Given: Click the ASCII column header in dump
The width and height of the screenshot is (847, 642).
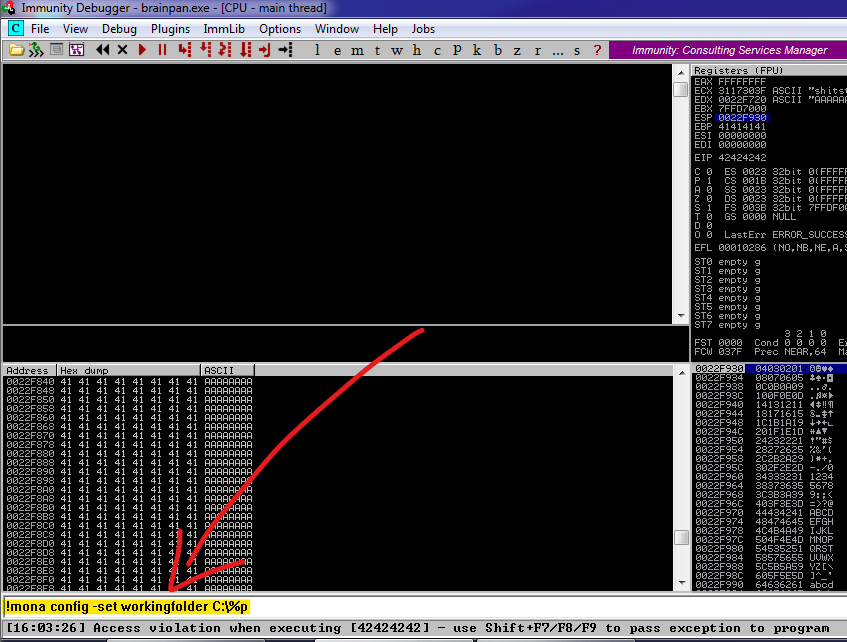Looking at the screenshot, I should (x=227, y=371).
